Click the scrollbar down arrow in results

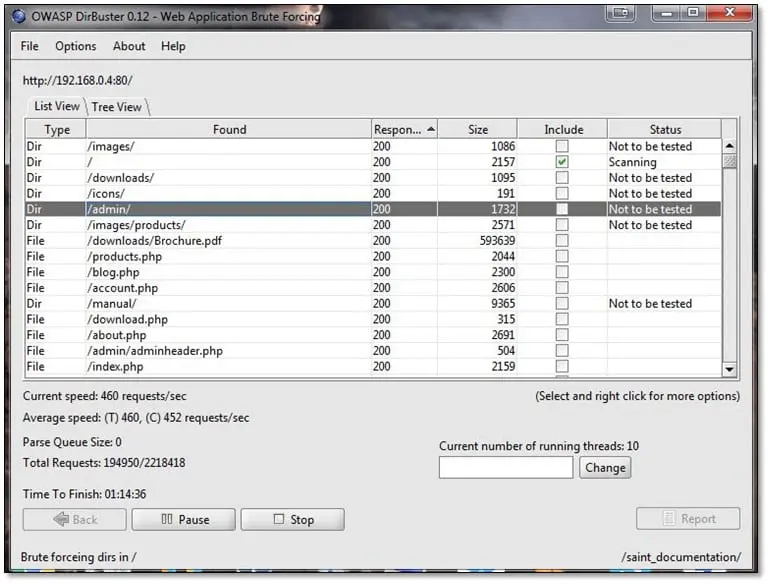729,369
